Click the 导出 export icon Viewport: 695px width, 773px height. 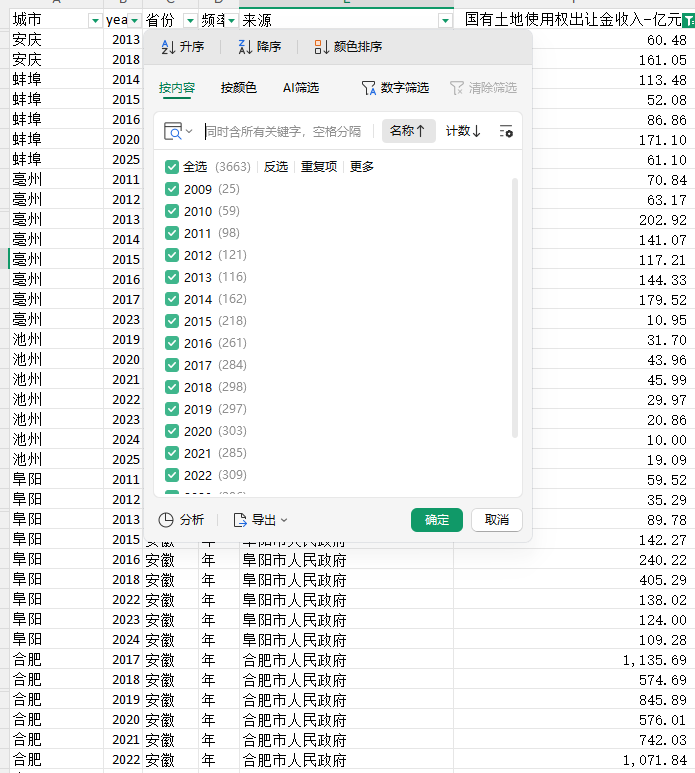(x=240, y=520)
